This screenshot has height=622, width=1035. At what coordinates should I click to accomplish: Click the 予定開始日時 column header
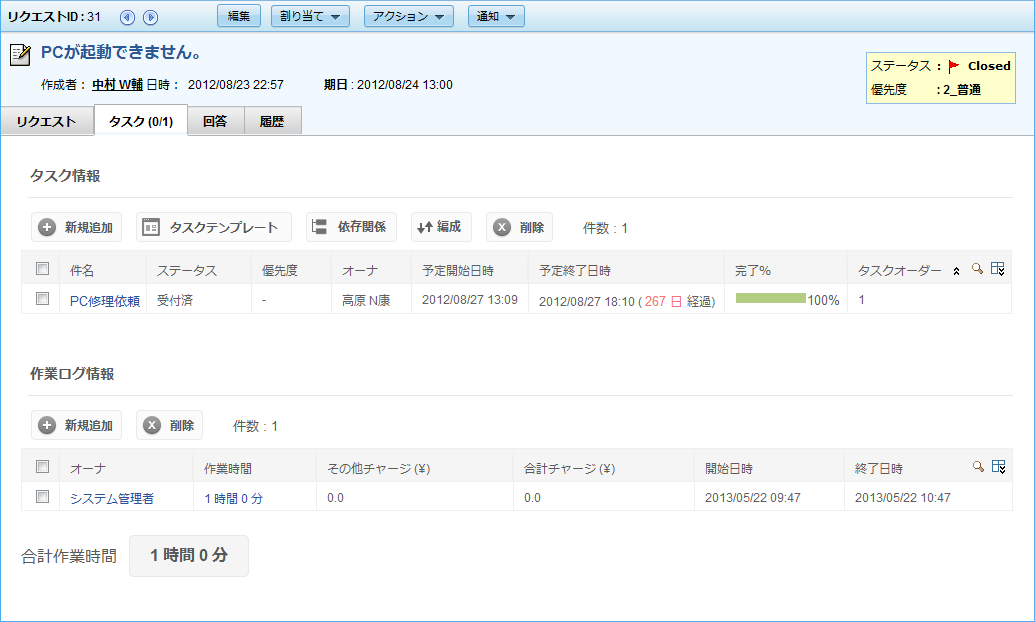coord(458,271)
